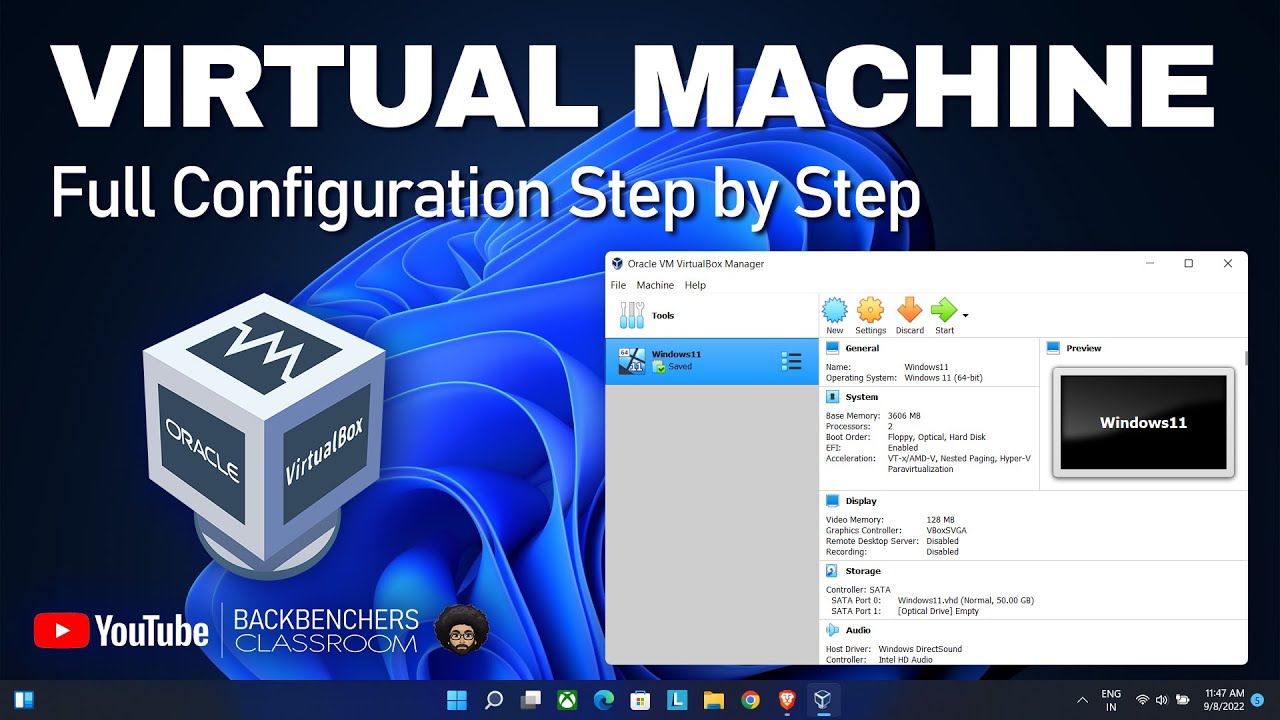Open the notification badge showing 5
Image resolution: width=1280 pixels, height=720 pixels.
pyautogui.click(x=1257, y=700)
